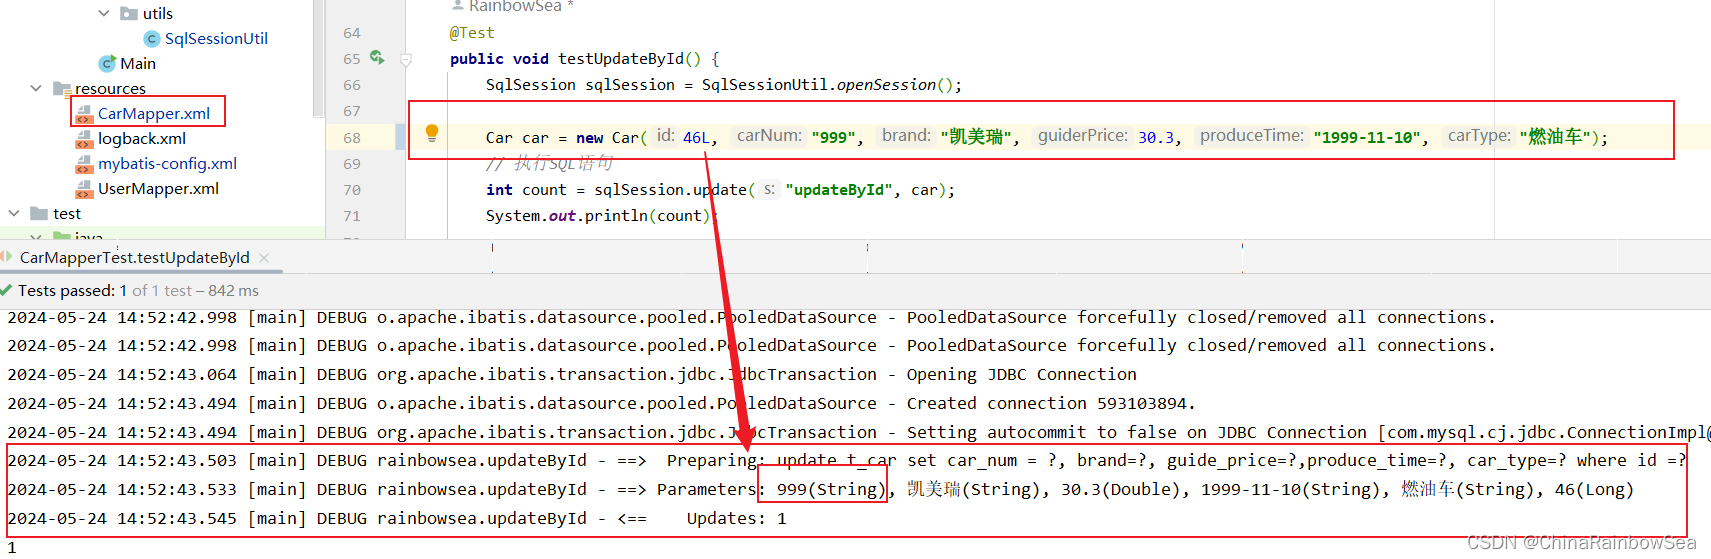
Task: Click the logback.xml file icon
Action: pyautogui.click(x=85, y=138)
